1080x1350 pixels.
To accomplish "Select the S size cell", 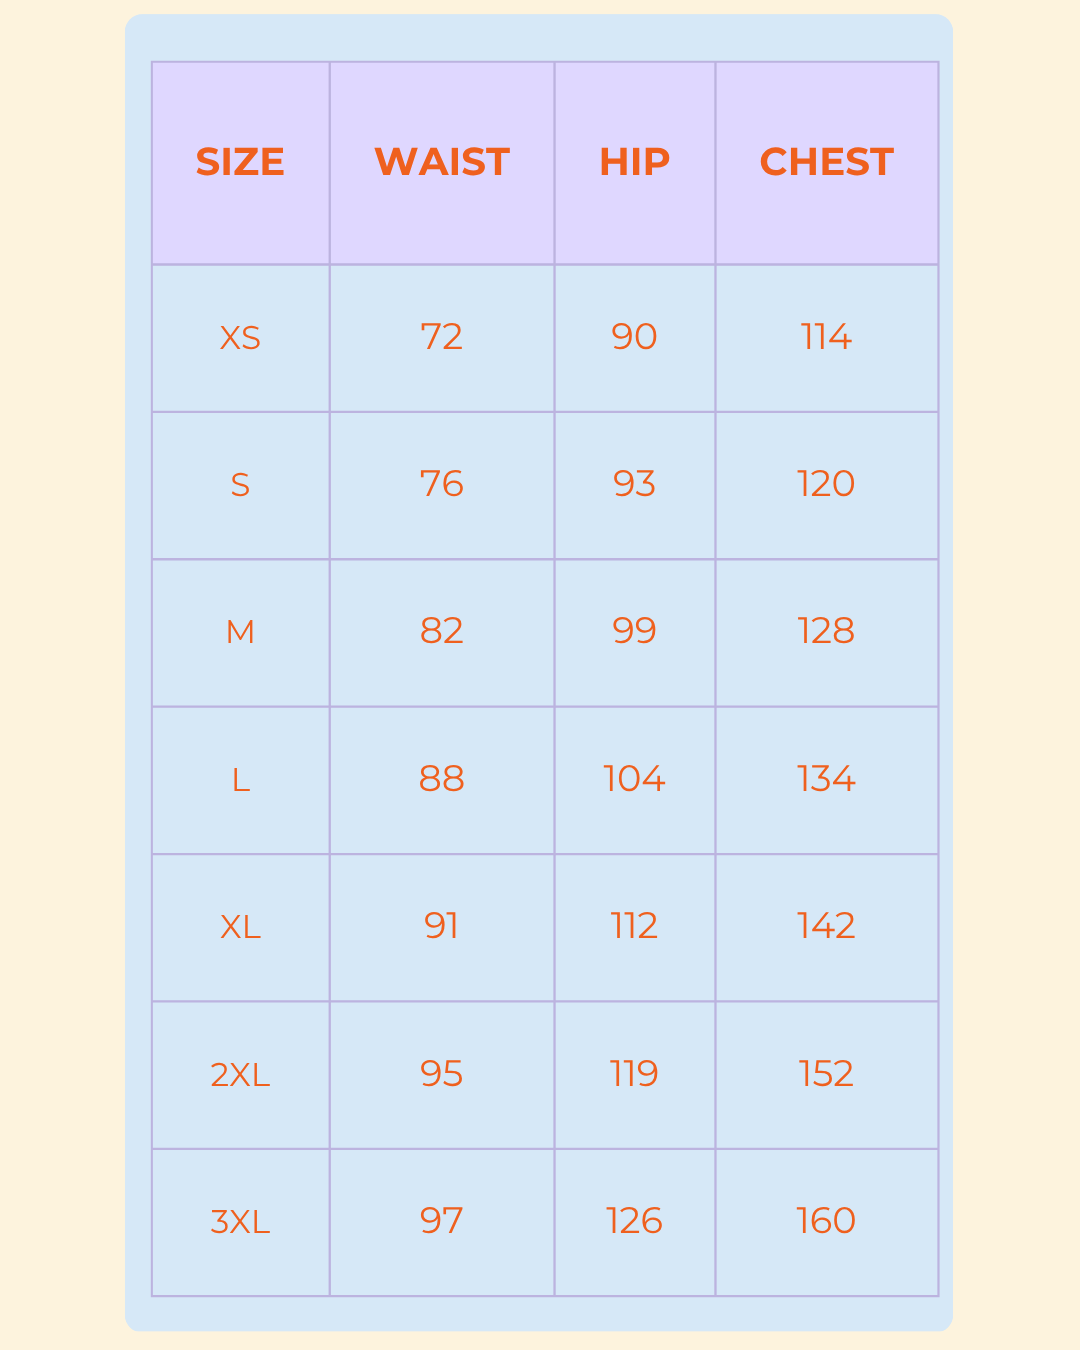I will pos(240,485).
